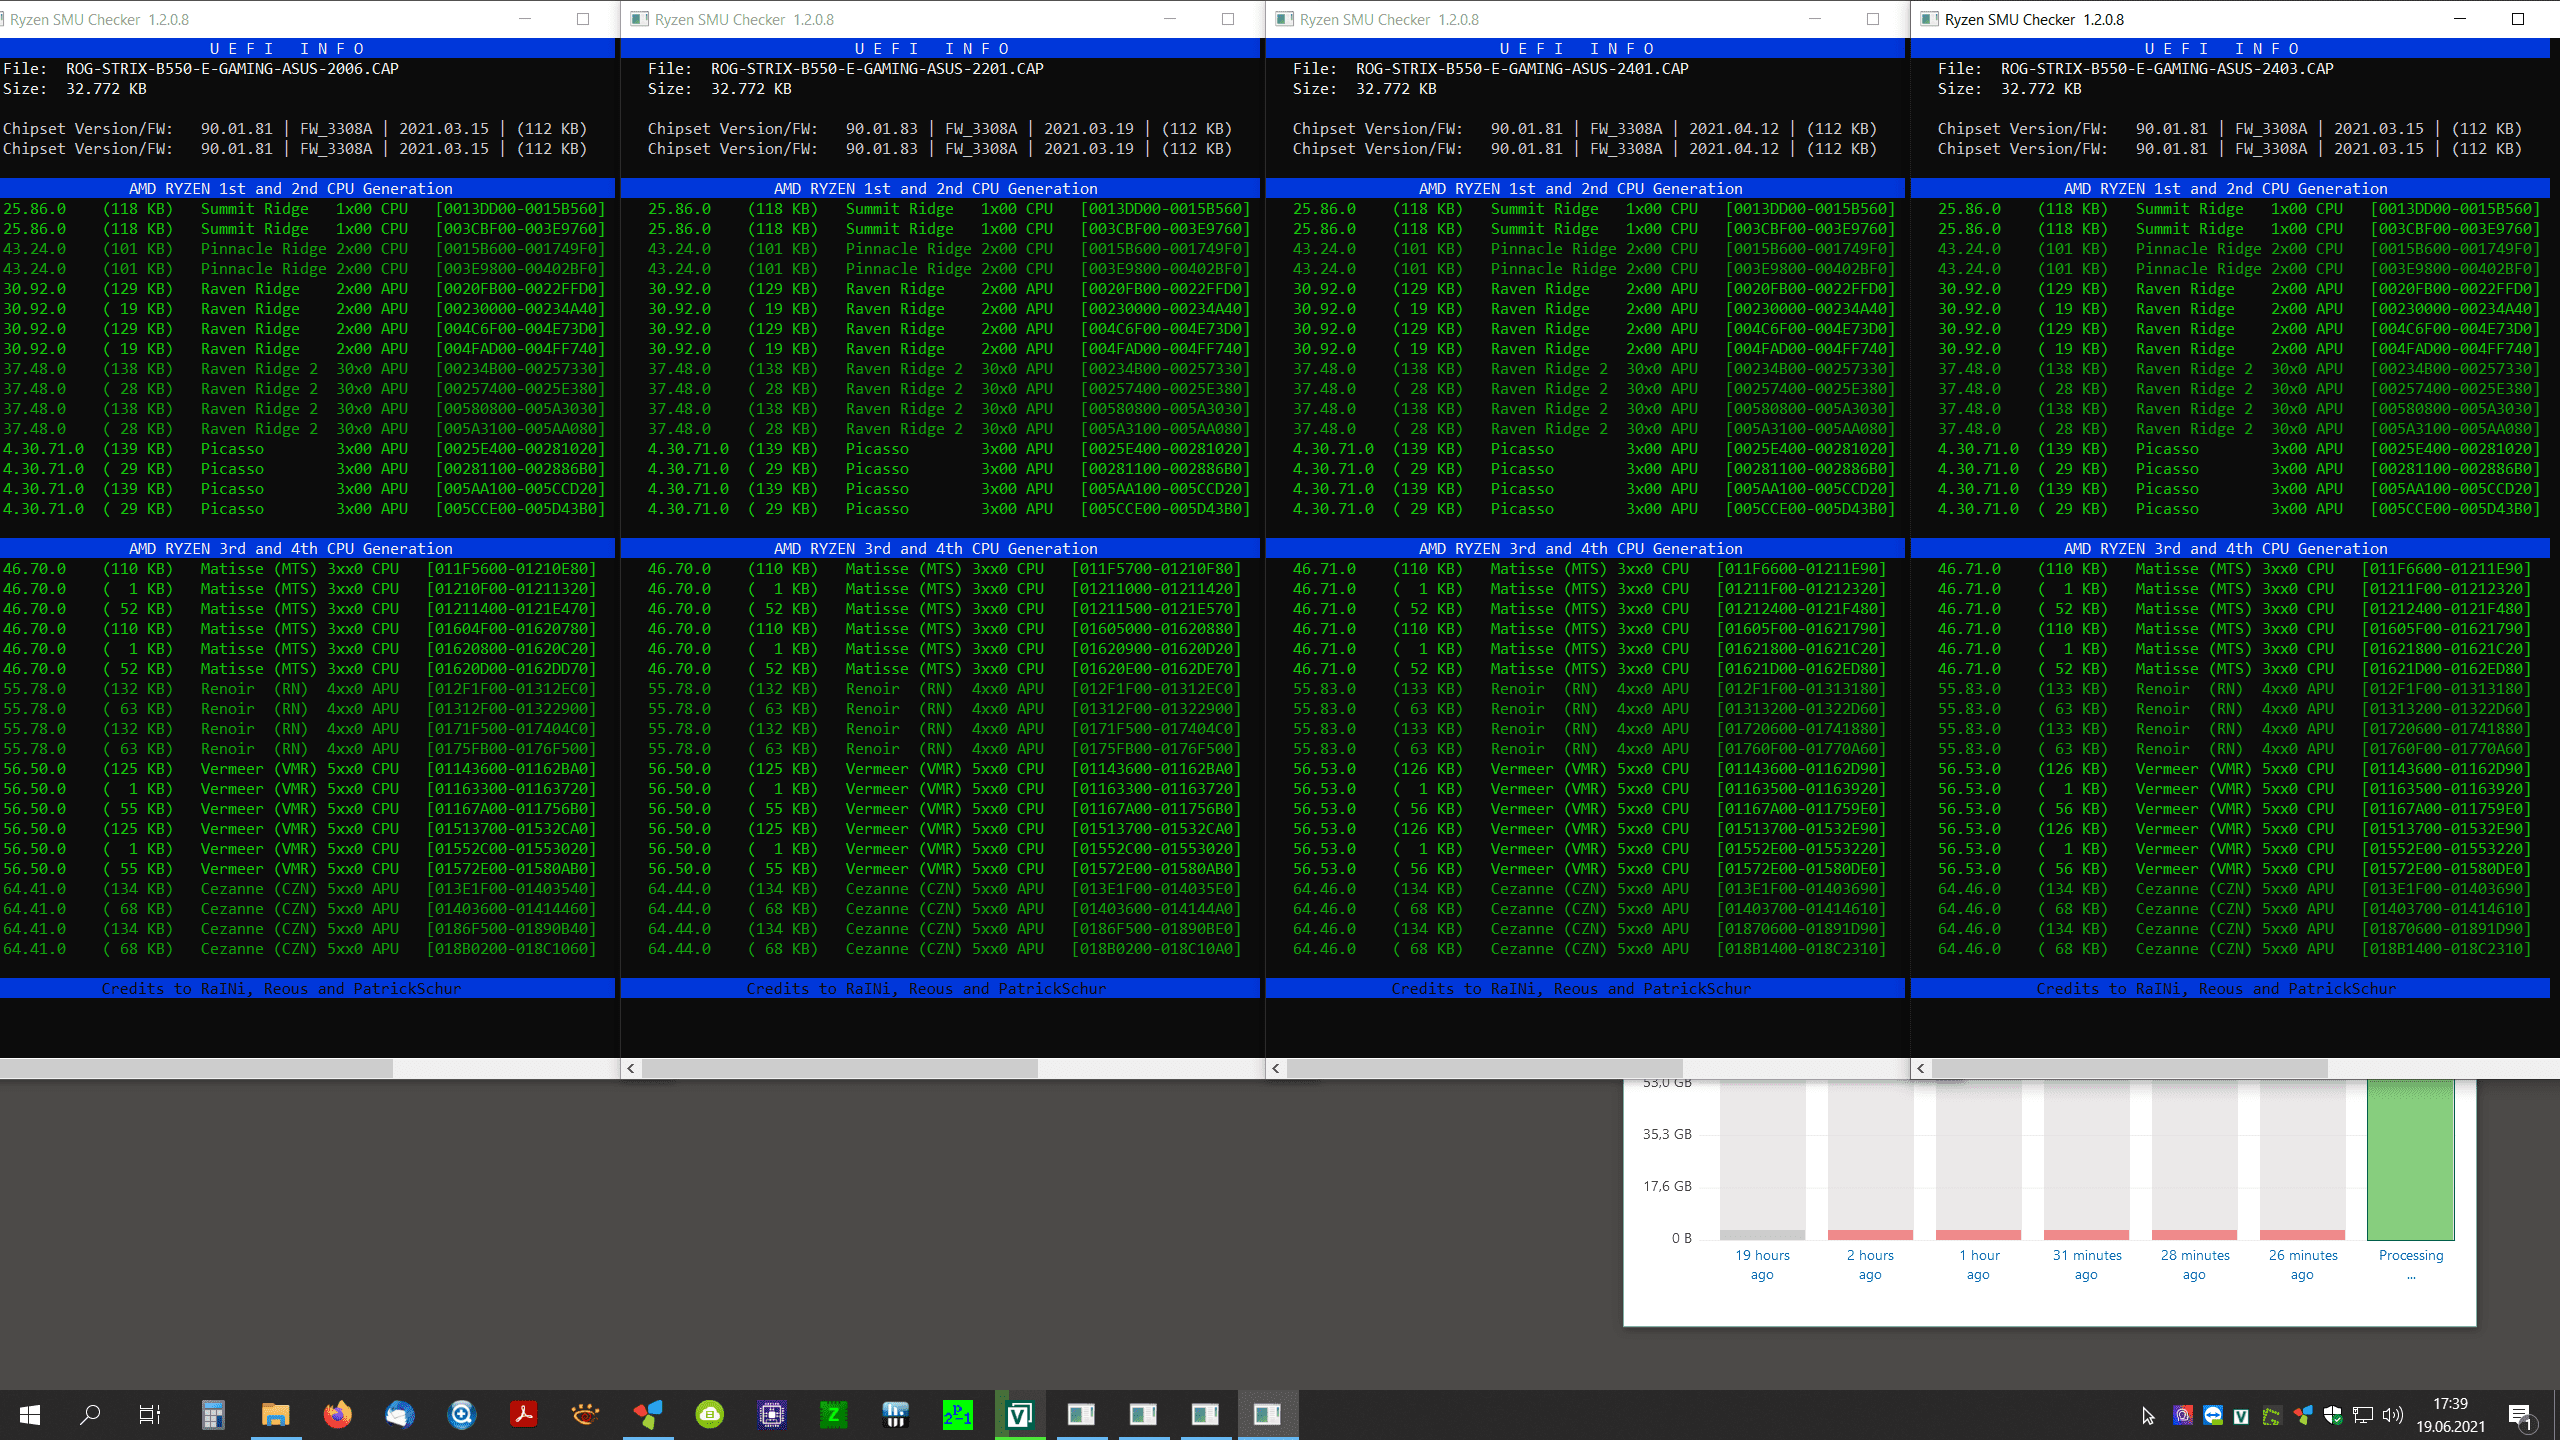
Task: Open the Greenshot tray icon
Action: click(x=2272, y=1415)
